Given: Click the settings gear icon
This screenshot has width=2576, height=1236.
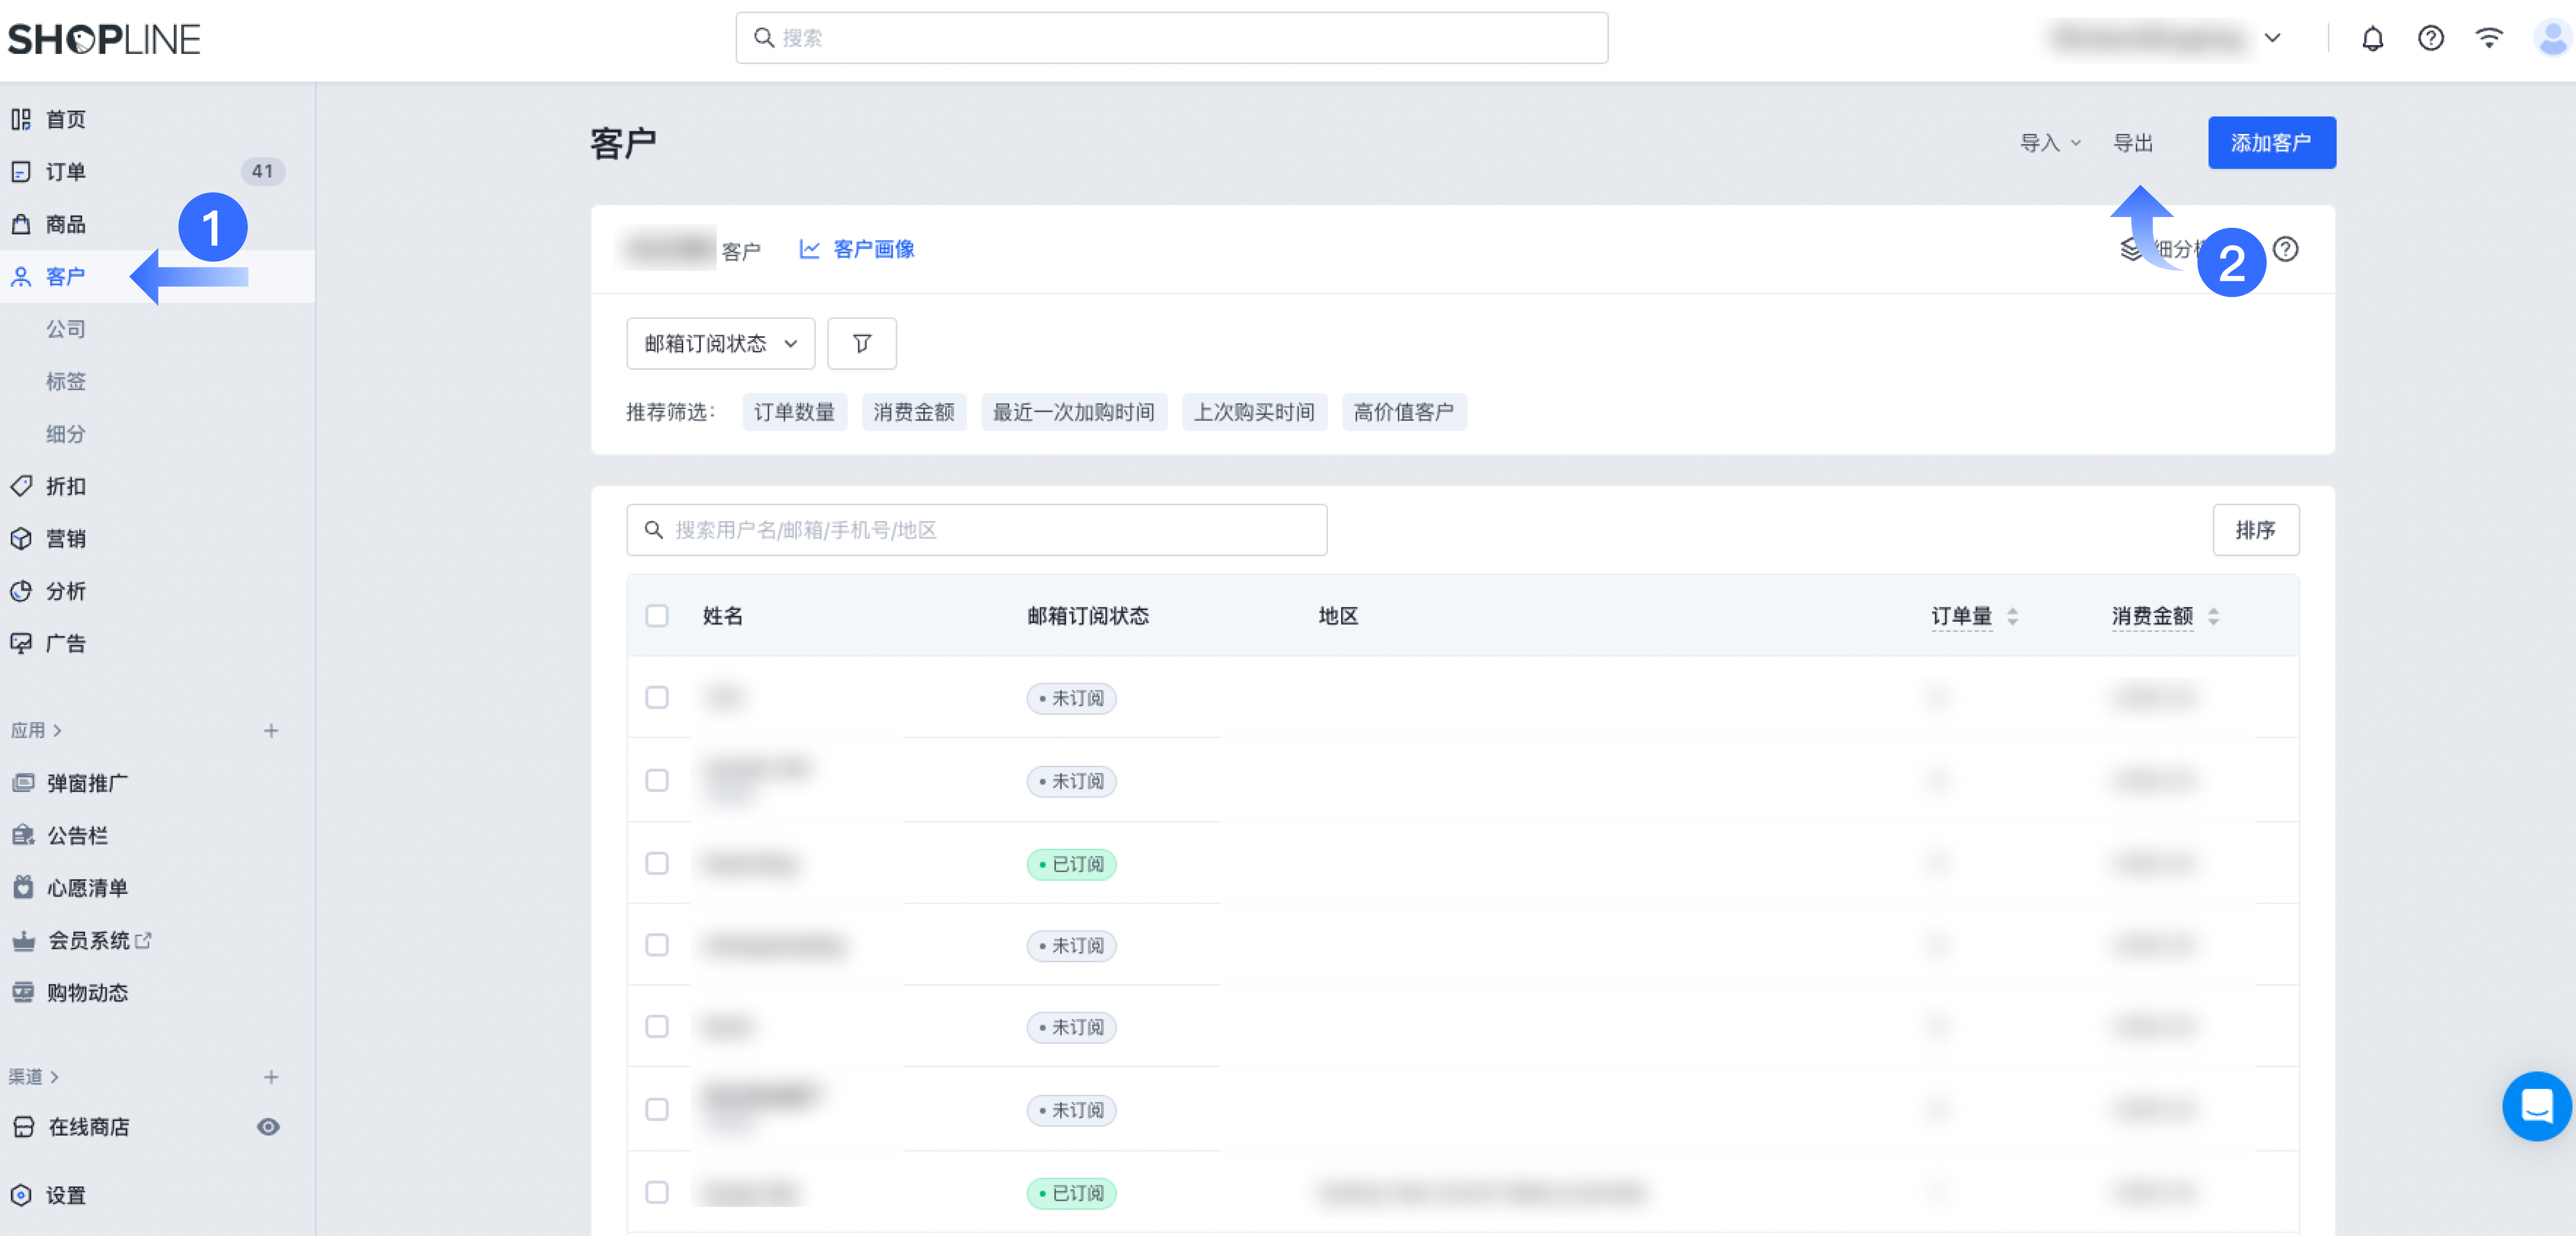Looking at the screenshot, I should point(21,1195).
